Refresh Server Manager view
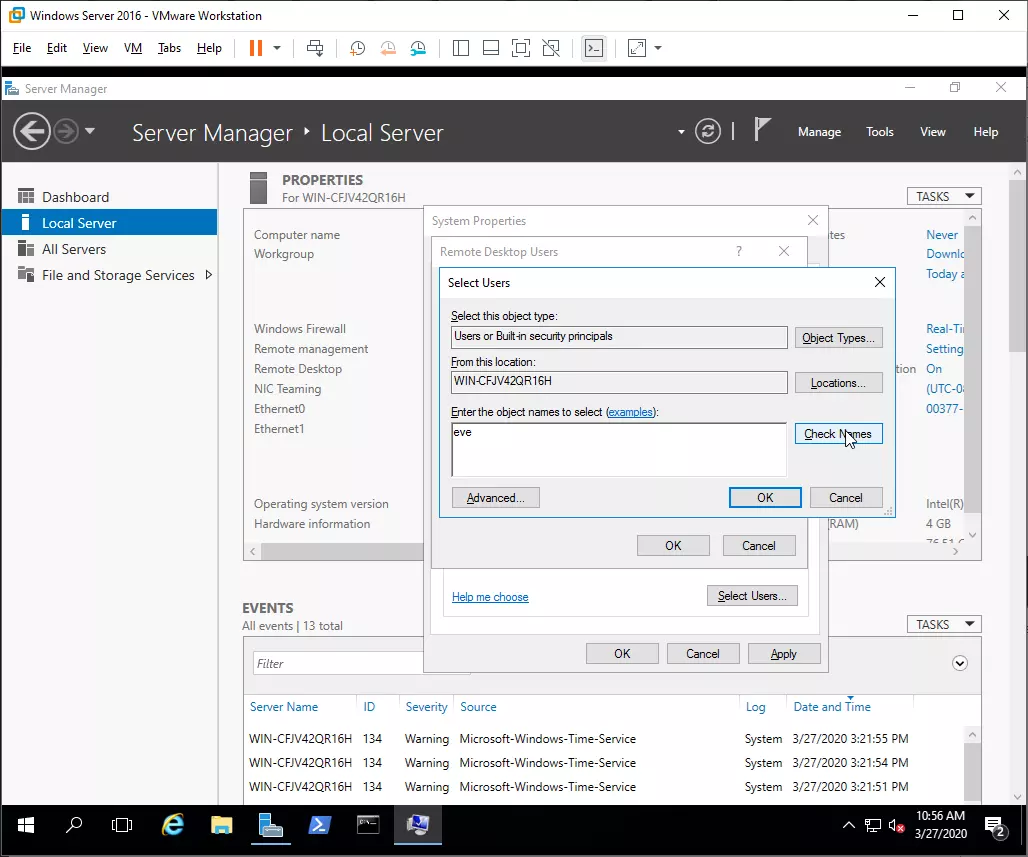This screenshot has width=1028, height=857. [708, 131]
